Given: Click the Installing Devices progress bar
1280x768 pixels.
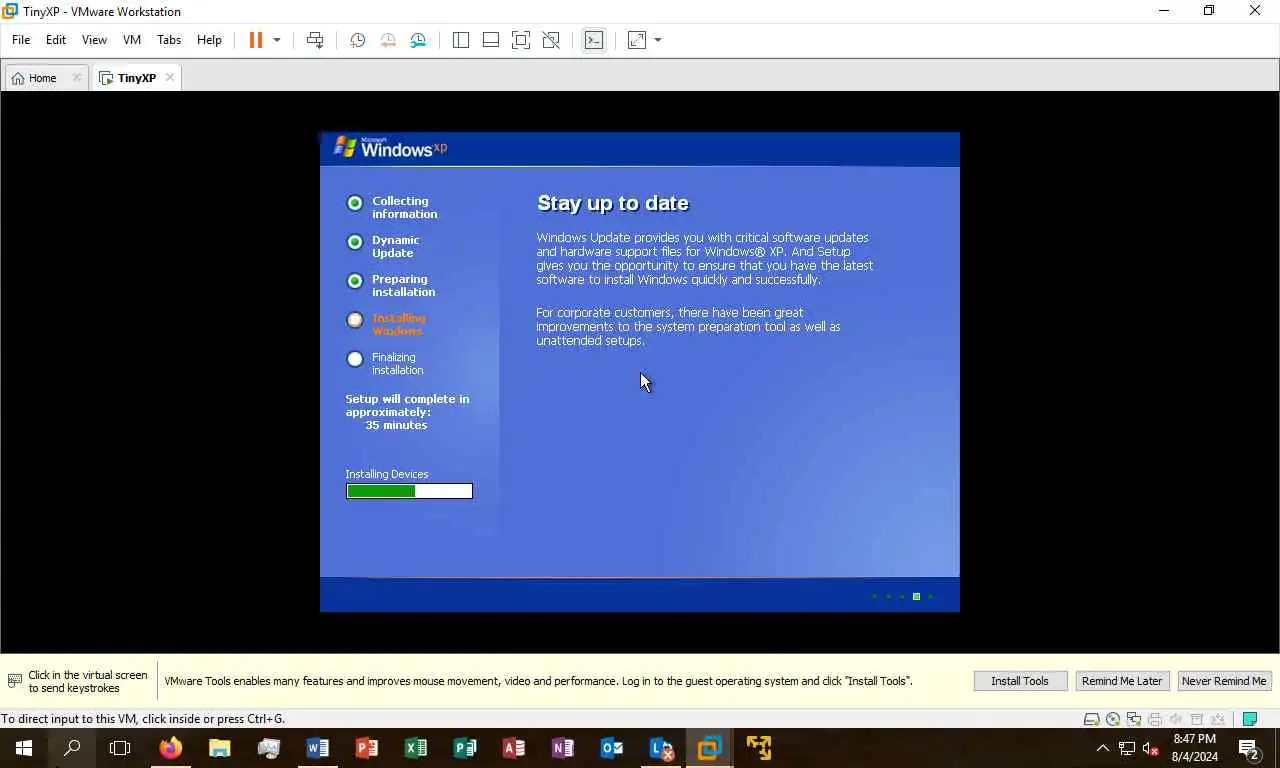Looking at the screenshot, I should tap(409, 491).
